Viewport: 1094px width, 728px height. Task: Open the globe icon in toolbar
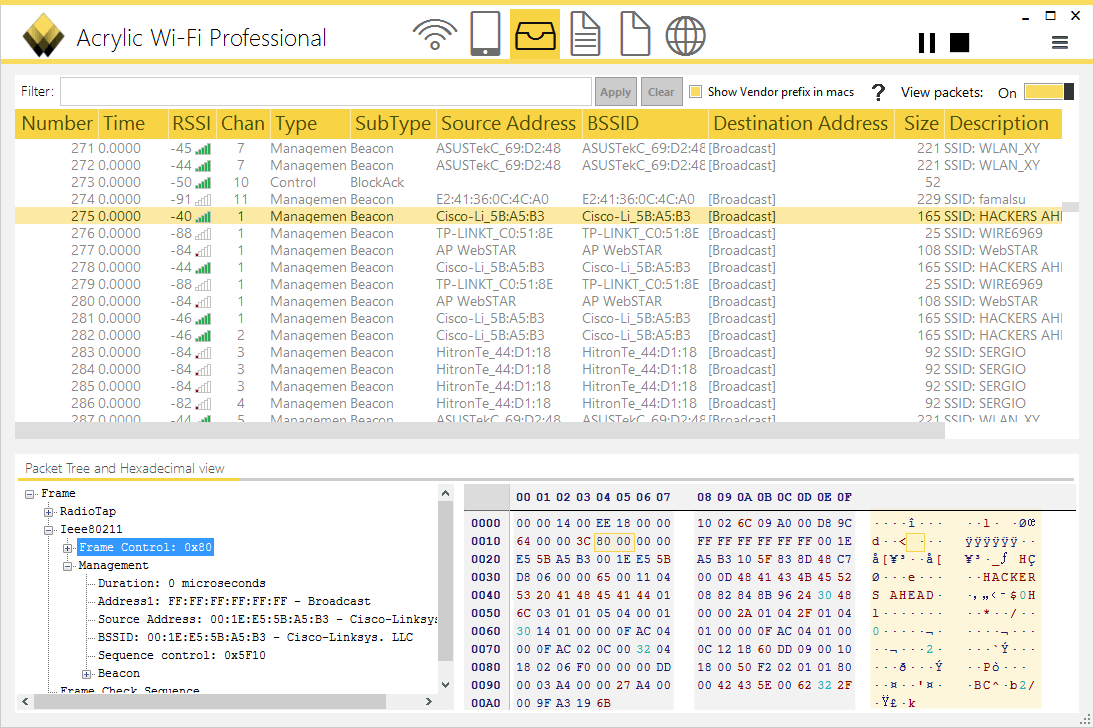pos(686,35)
